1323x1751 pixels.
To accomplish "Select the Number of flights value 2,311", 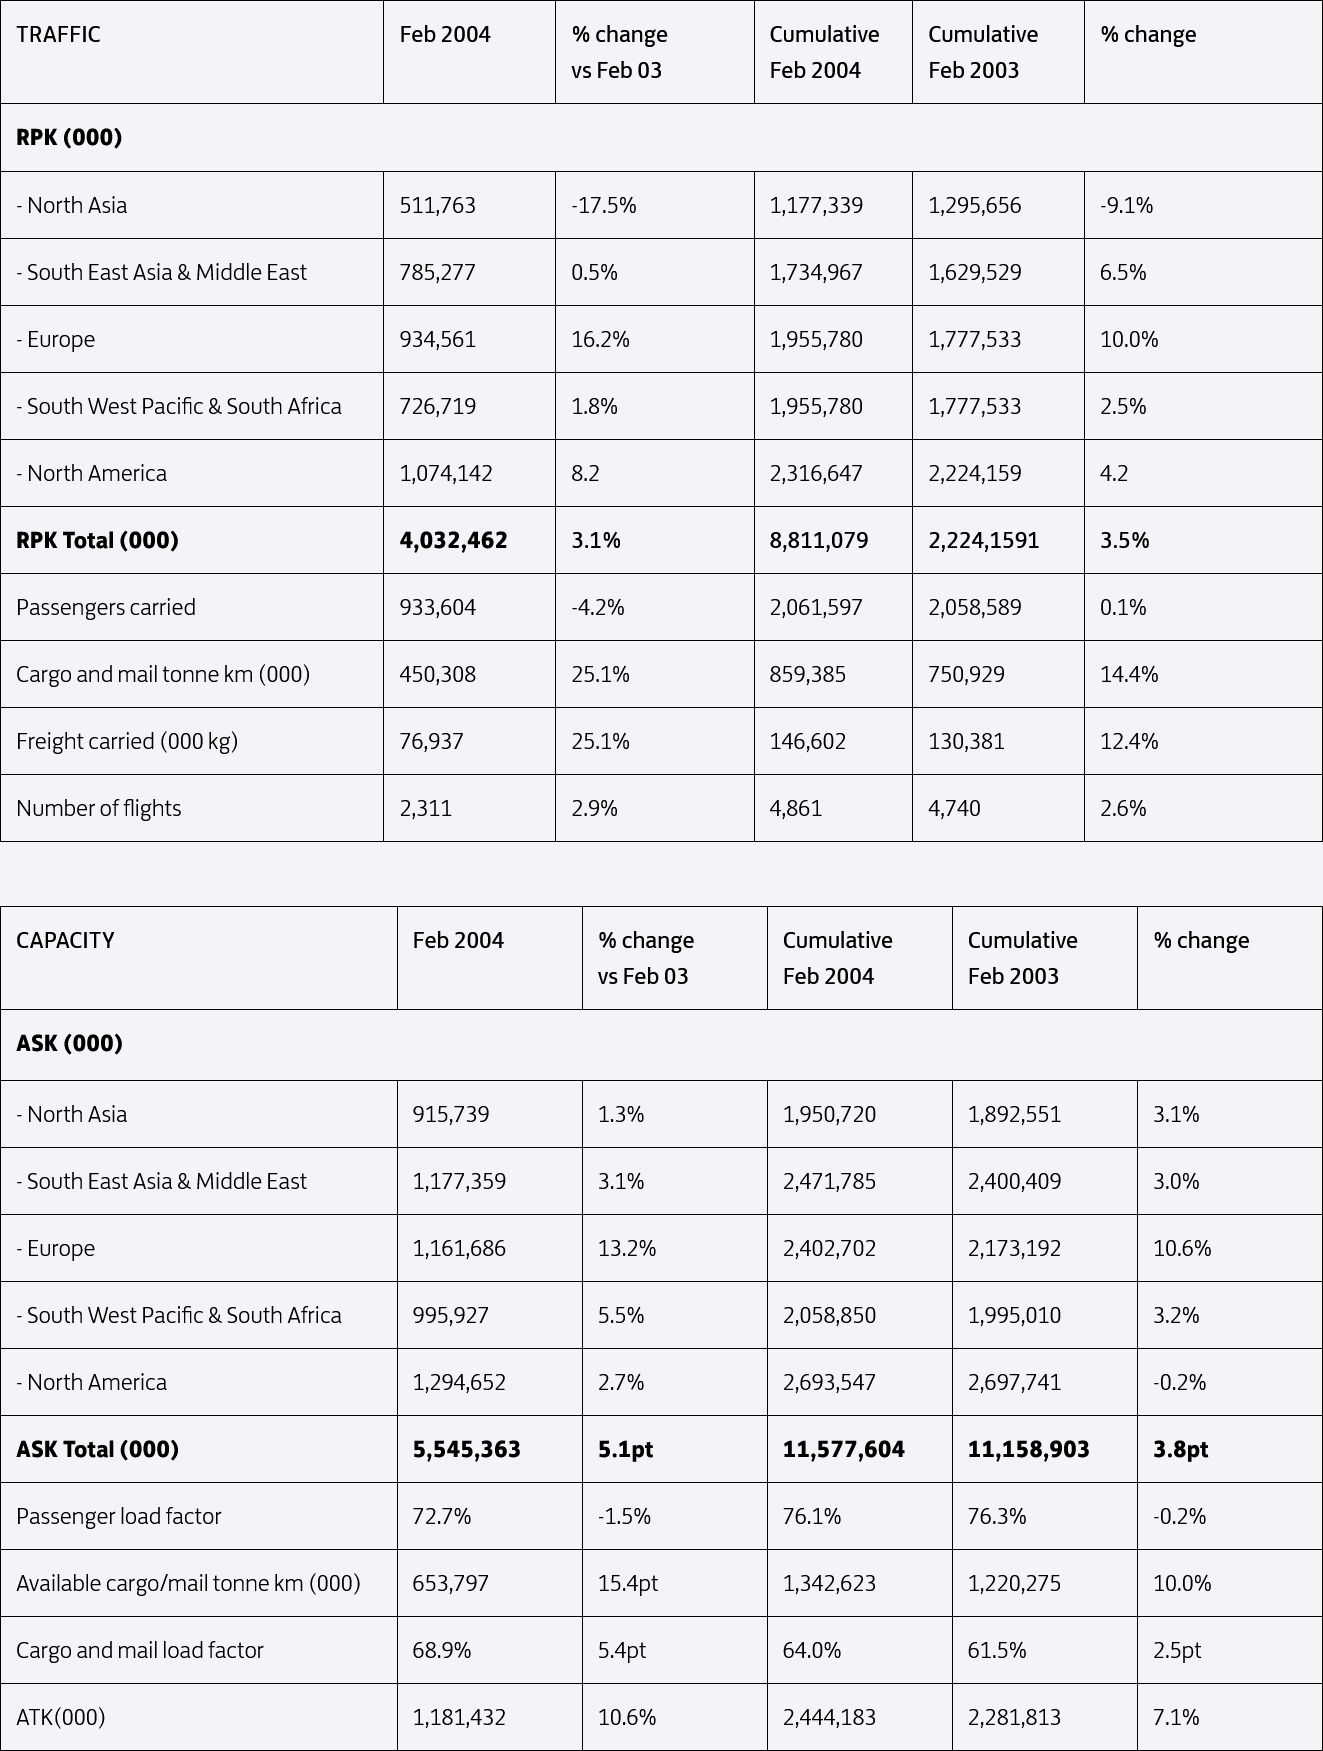I will point(426,809).
